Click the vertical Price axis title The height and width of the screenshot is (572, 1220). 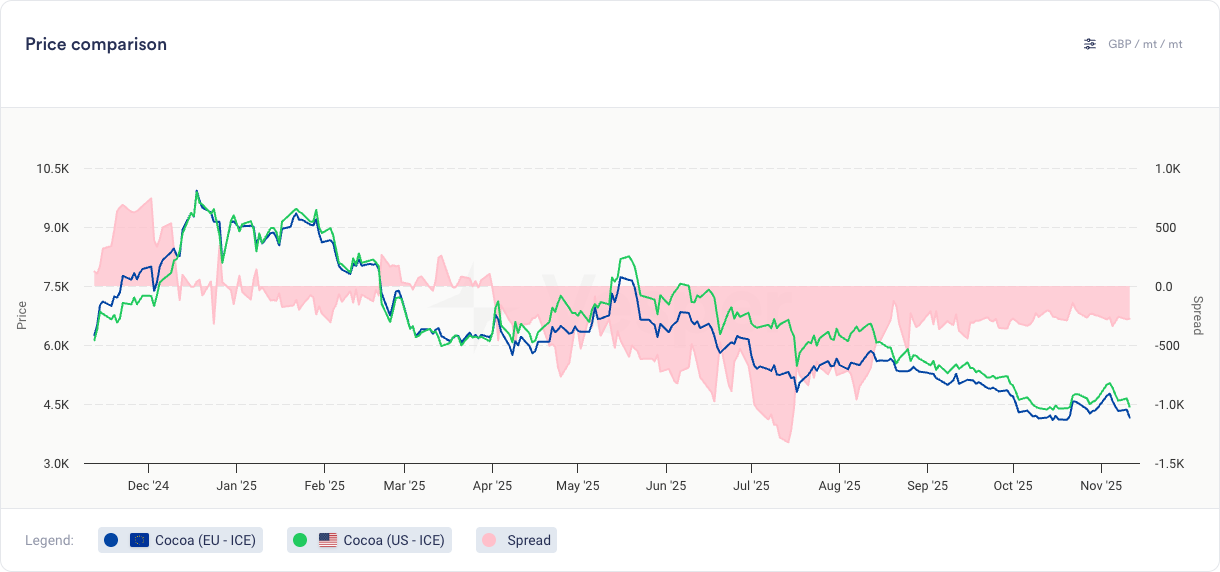[22, 315]
